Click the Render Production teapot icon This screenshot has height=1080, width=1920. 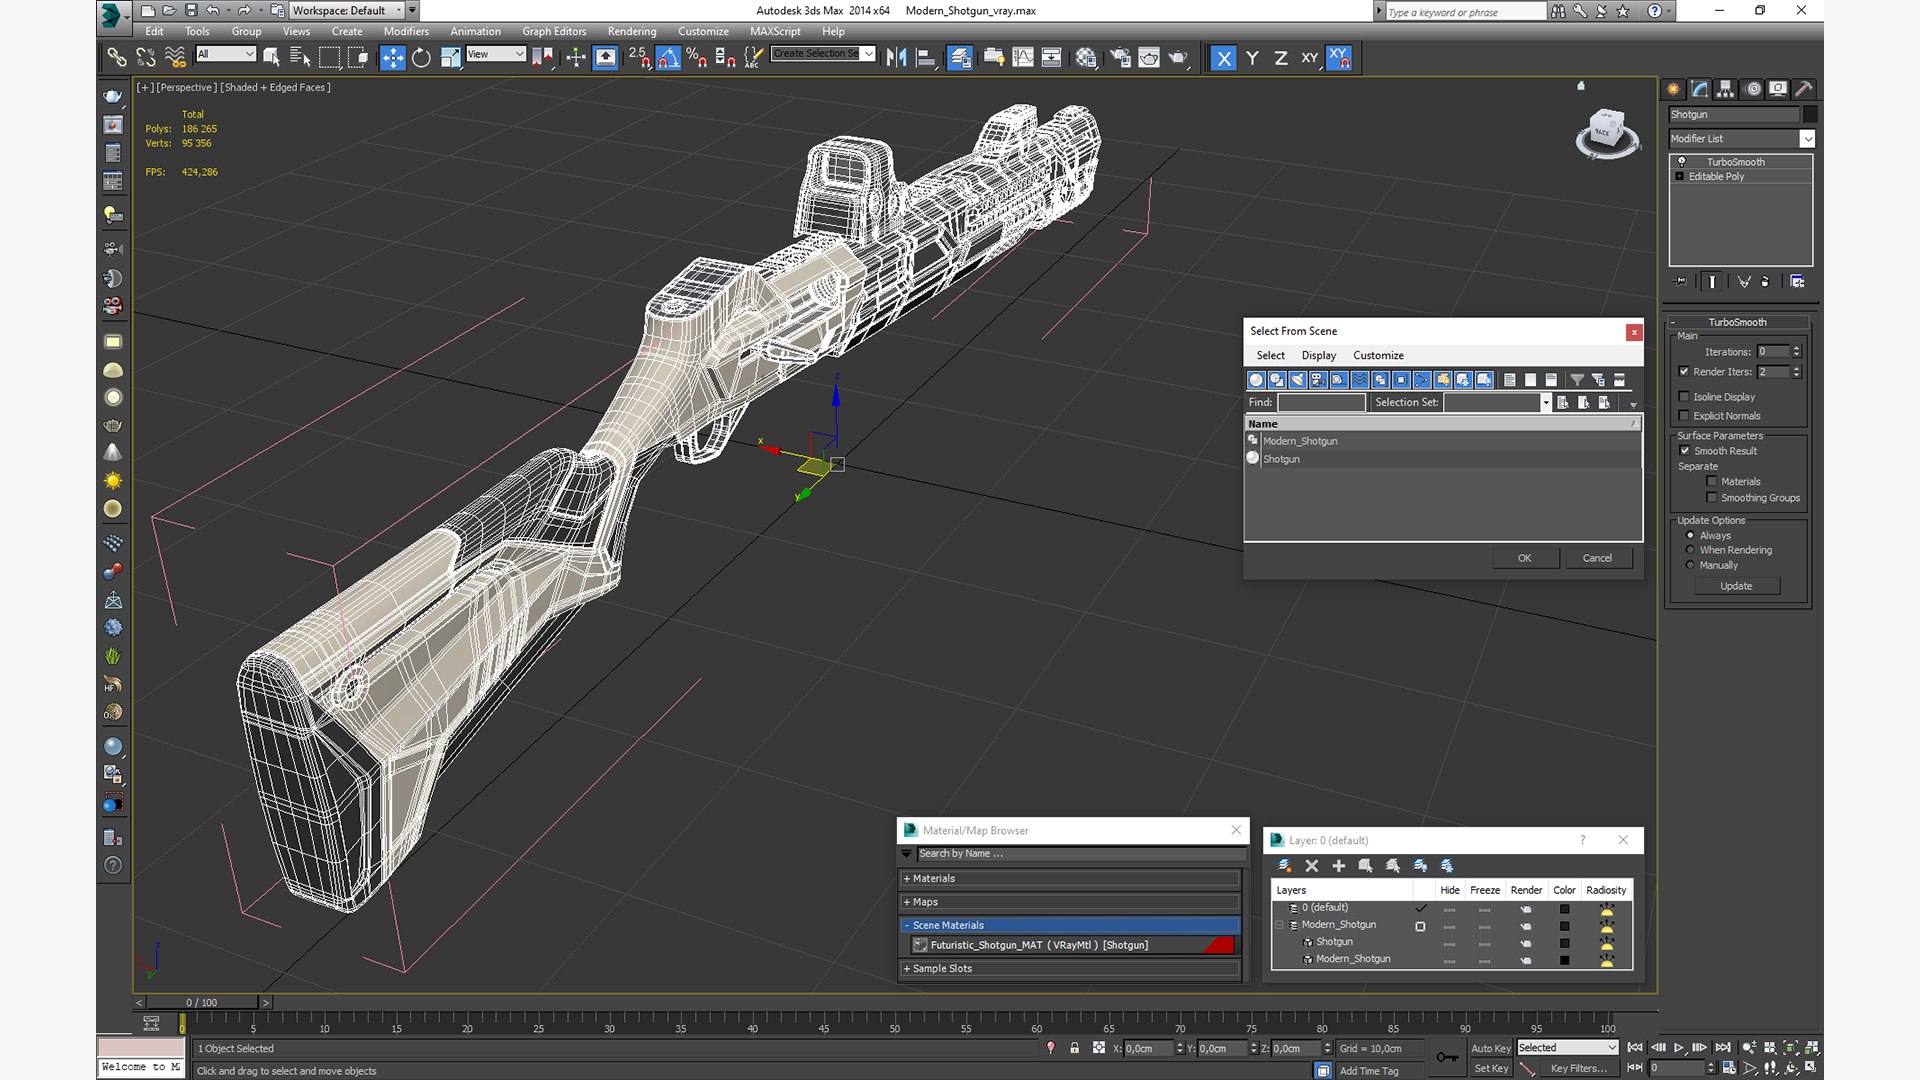tap(1178, 57)
